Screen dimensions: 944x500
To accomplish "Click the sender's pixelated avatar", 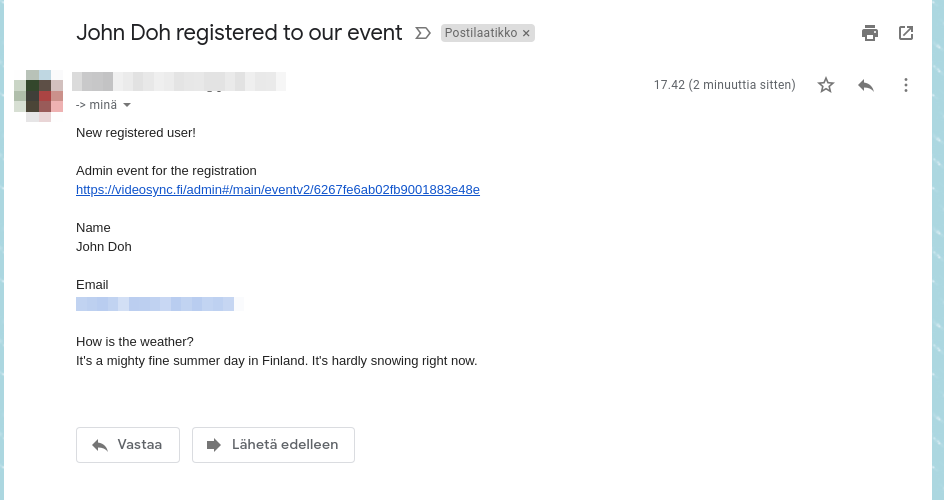I will pos(39,96).
